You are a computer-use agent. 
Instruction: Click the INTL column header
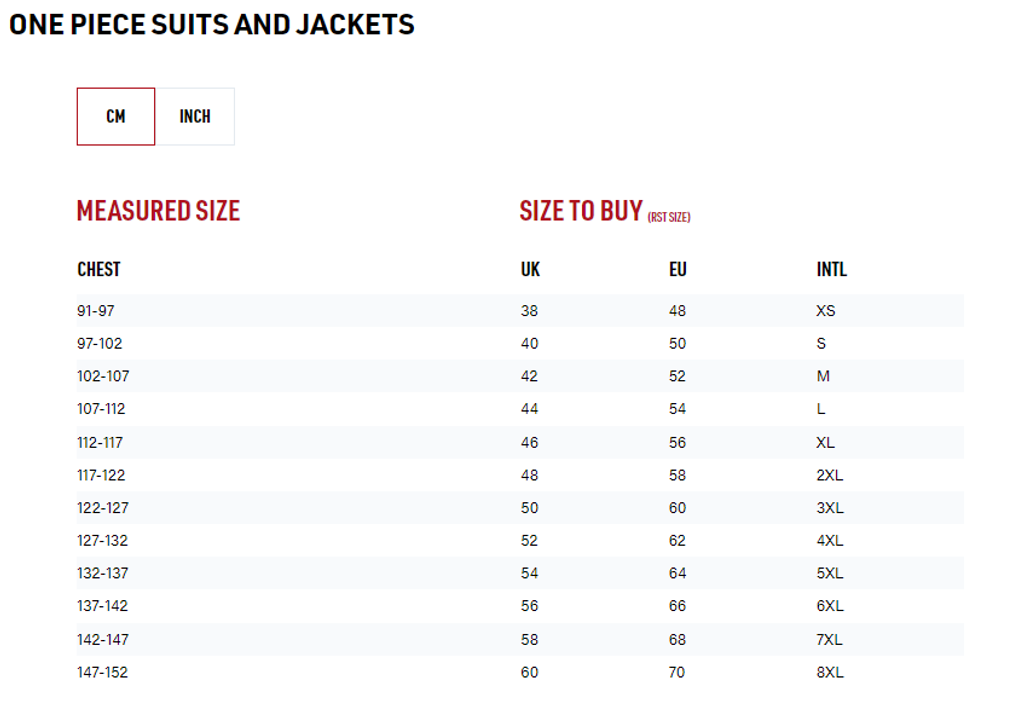click(831, 269)
